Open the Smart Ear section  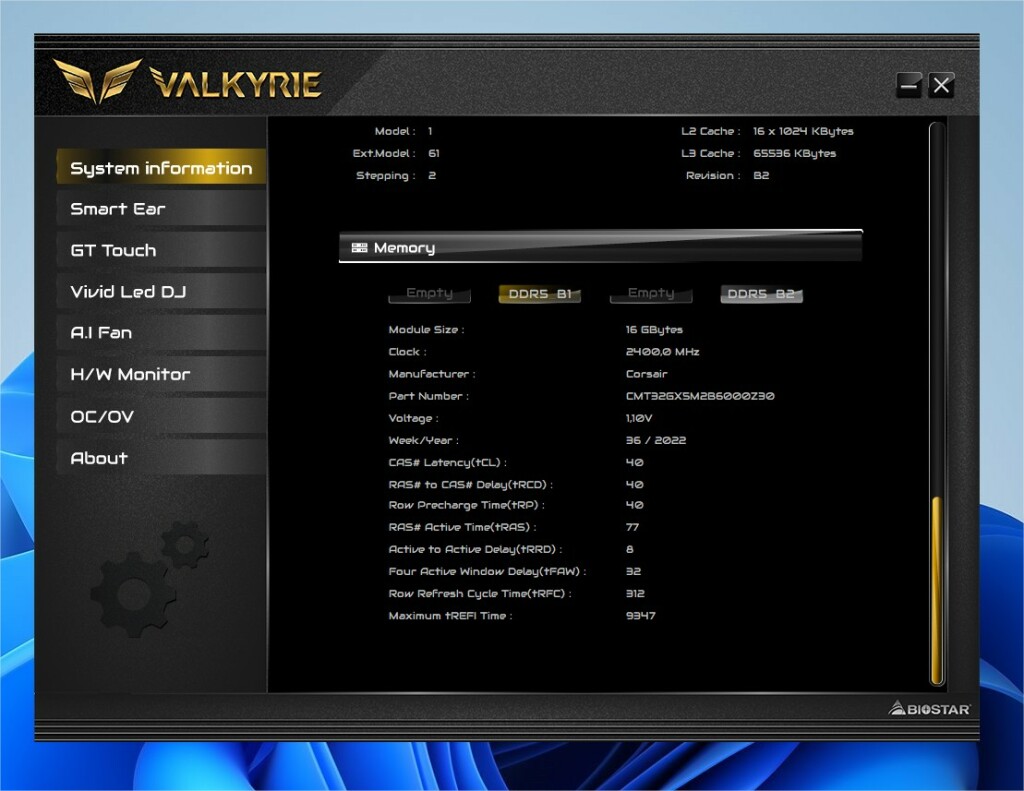tap(161, 208)
